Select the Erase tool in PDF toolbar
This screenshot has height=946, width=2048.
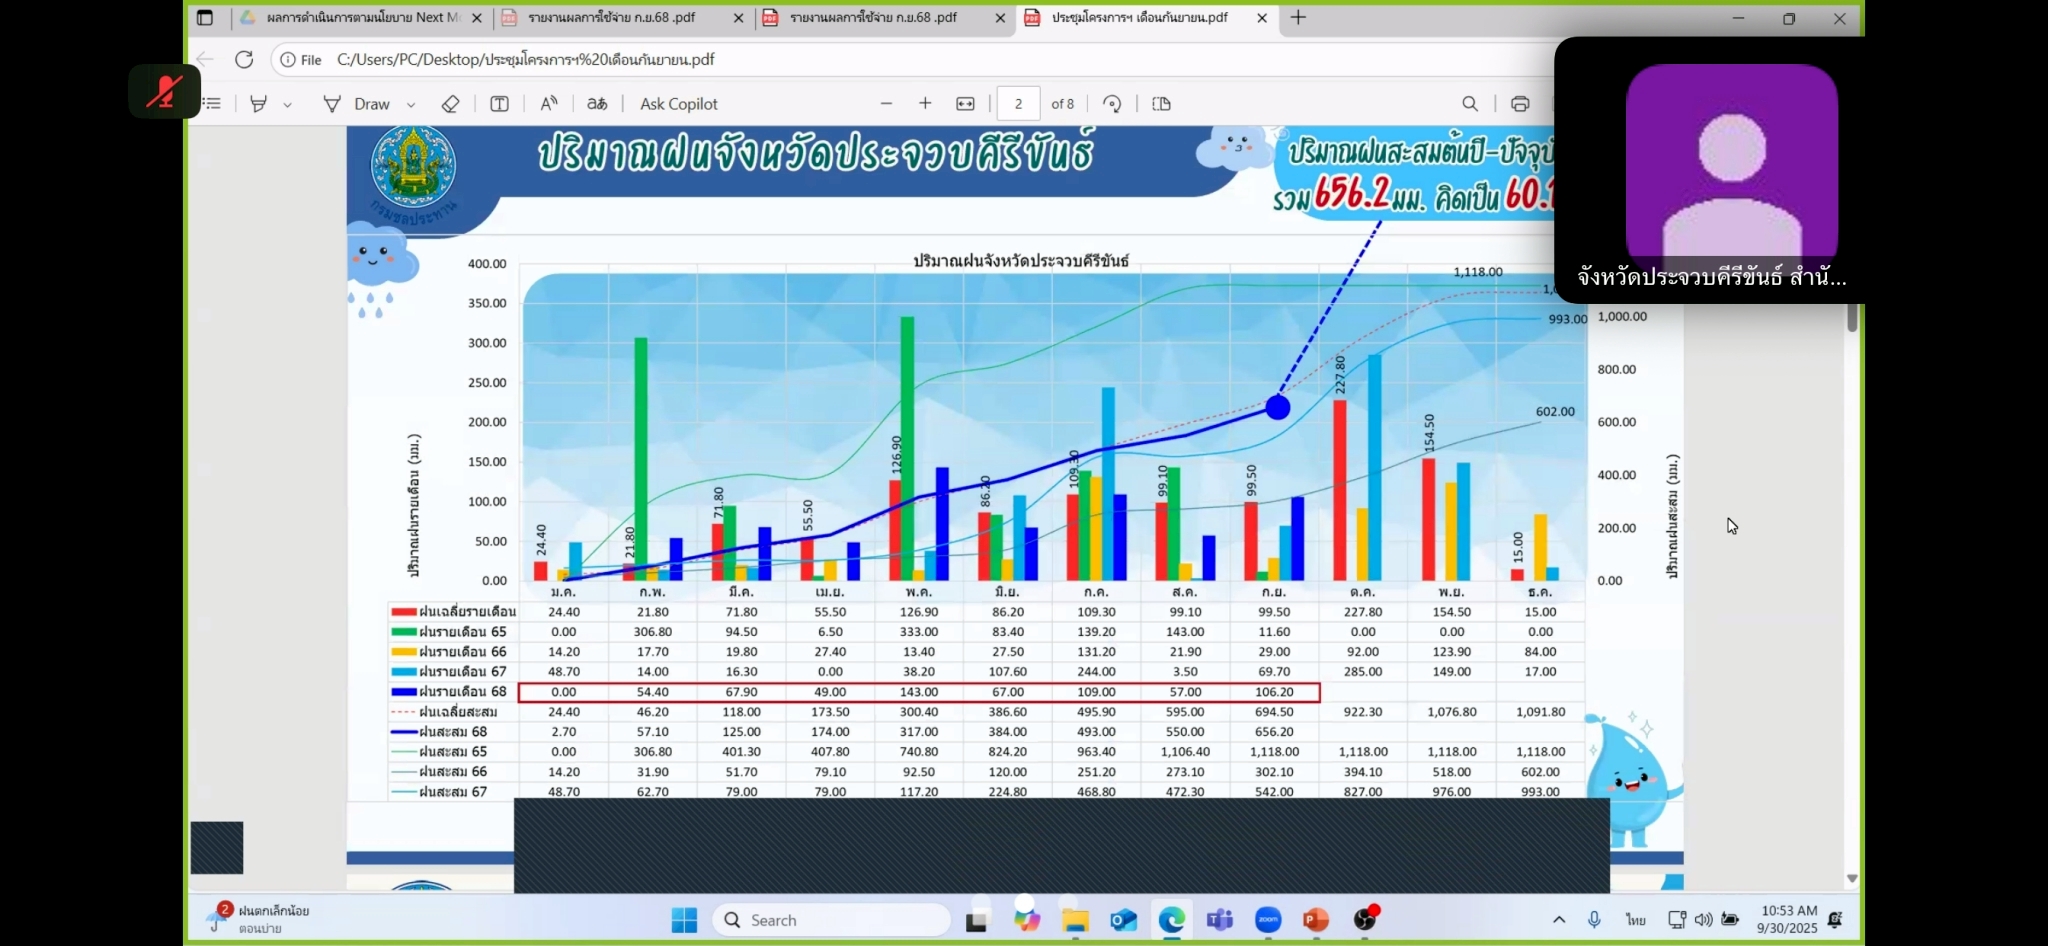pyautogui.click(x=450, y=104)
